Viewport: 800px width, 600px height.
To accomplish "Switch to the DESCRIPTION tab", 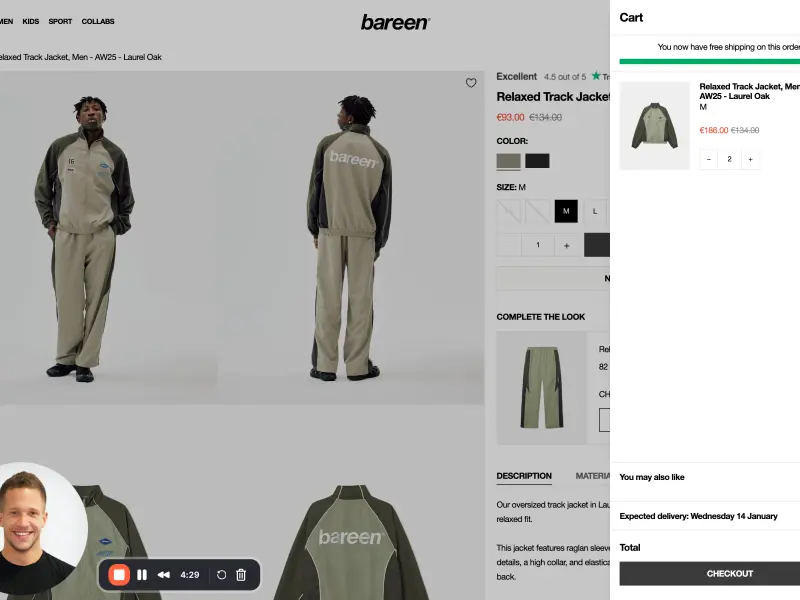I will click(524, 476).
